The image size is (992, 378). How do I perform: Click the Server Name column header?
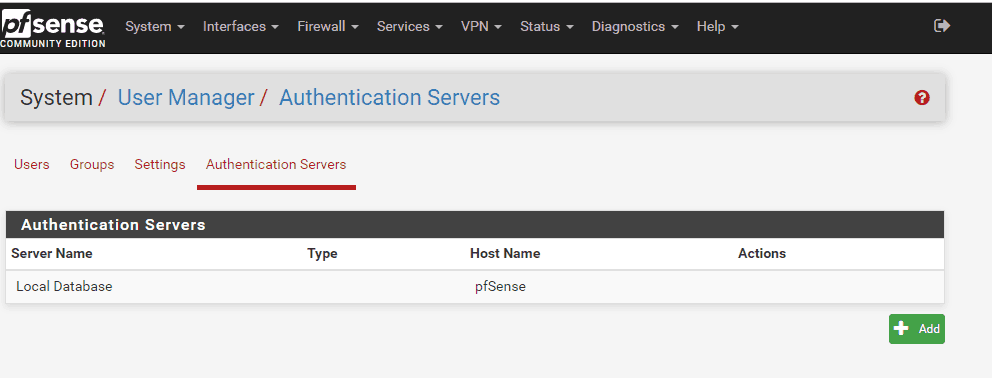click(x=52, y=253)
